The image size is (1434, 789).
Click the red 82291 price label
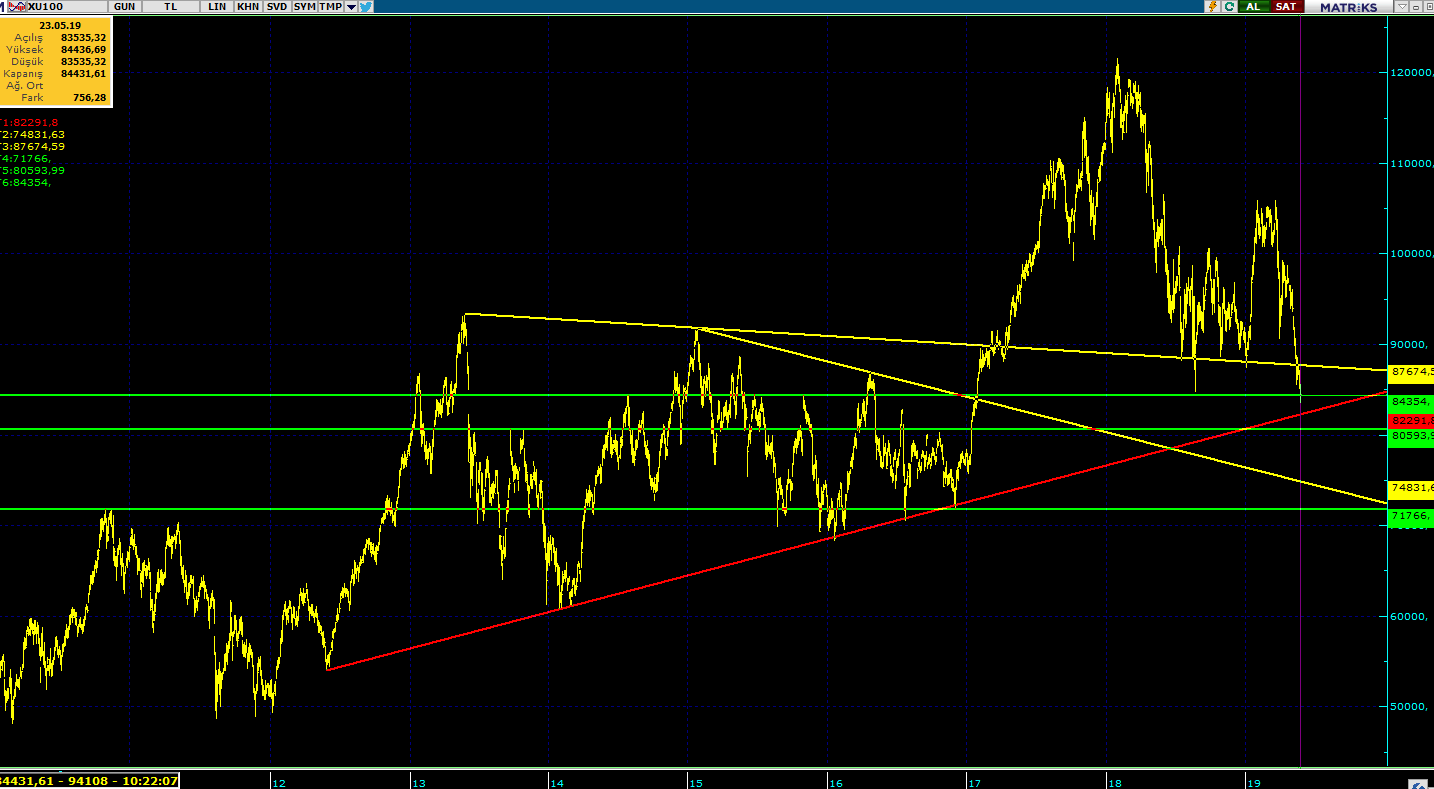tap(1411, 421)
